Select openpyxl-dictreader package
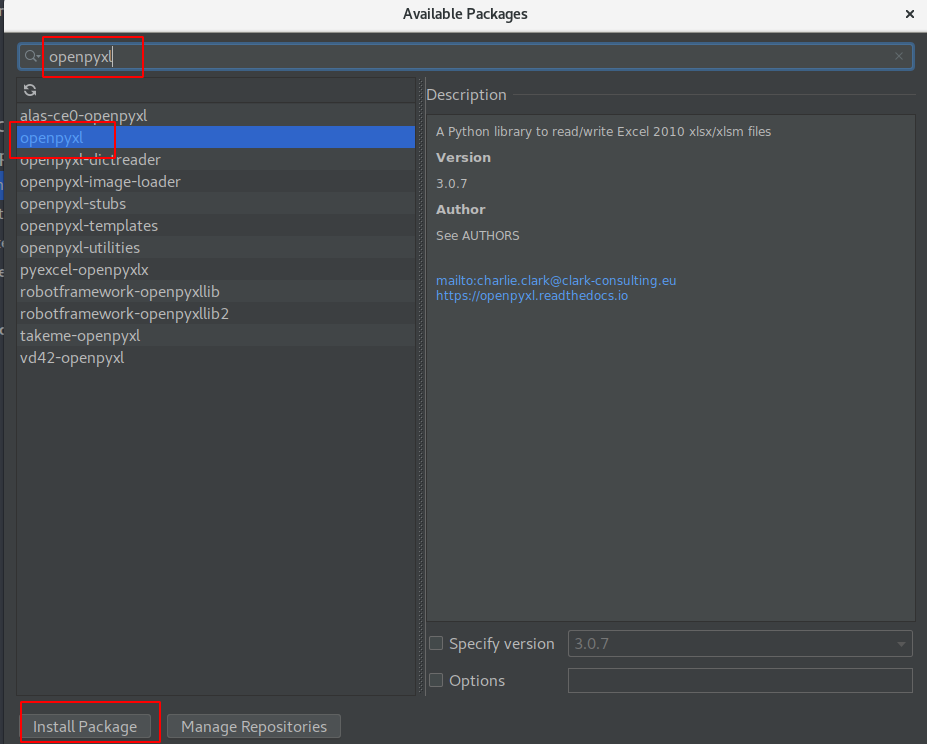 216,160
